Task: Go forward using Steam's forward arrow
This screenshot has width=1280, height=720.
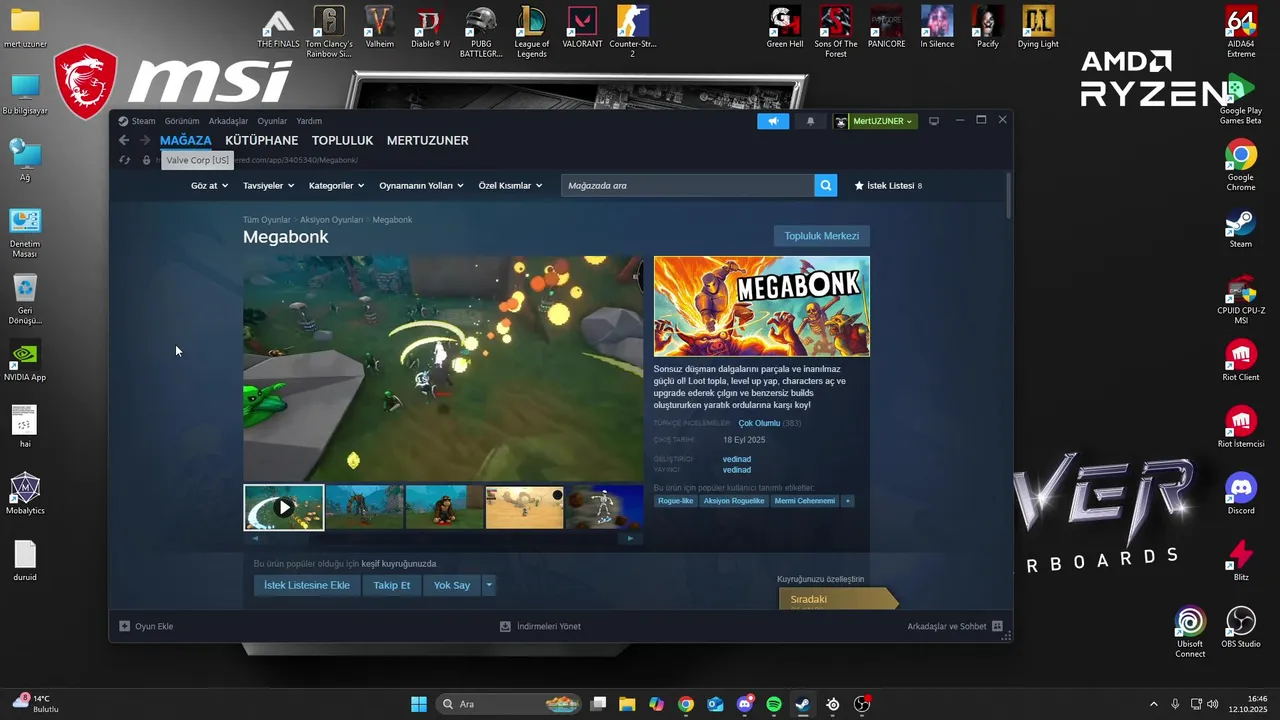Action: (145, 140)
